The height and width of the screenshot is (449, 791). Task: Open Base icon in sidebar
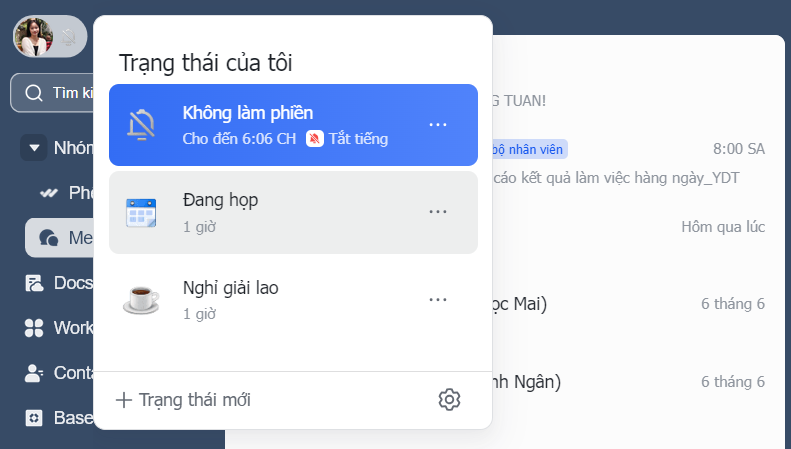tap(34, 418)
